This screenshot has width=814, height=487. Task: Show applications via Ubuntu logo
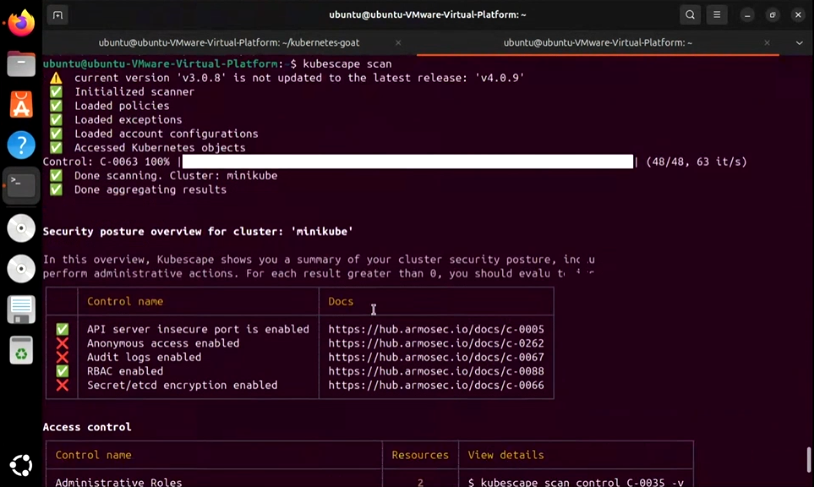pos(21,465)
